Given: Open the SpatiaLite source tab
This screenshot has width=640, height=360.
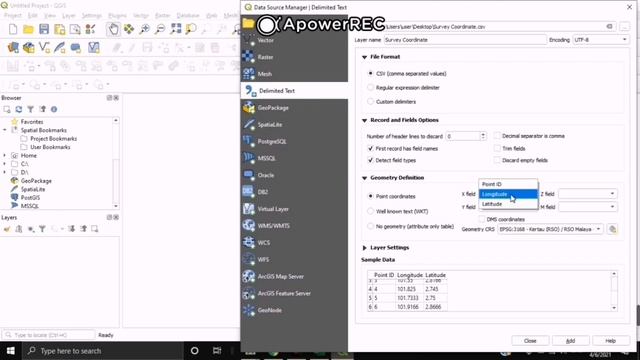Looking at the screenshot, I should (294, 124).
